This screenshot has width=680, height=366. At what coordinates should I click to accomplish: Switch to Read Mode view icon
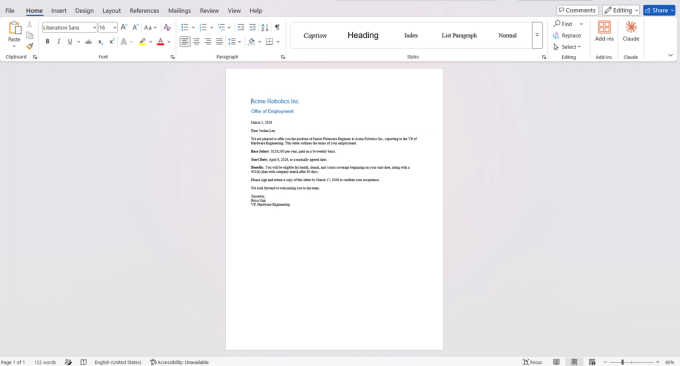(556, 362)
